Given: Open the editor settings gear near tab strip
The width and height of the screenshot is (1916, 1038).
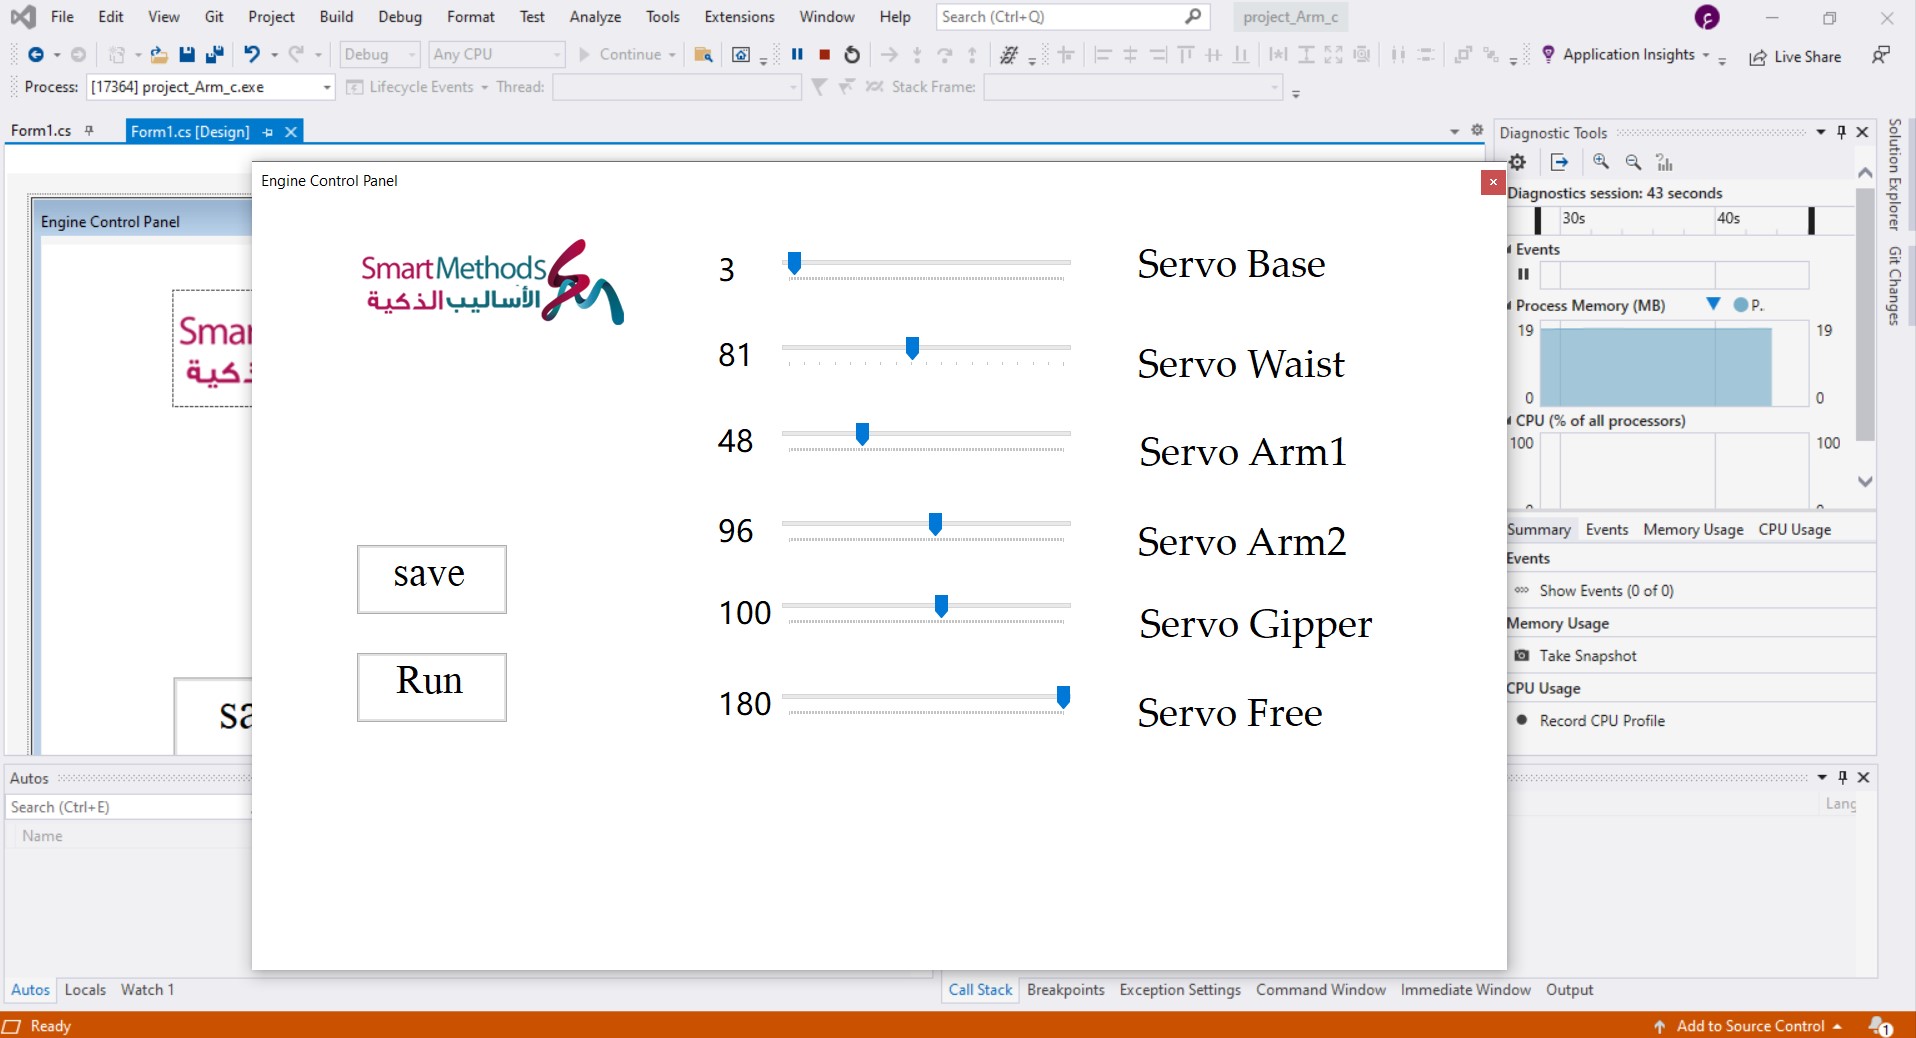Looking at the screenshot, I should 1477,130.
